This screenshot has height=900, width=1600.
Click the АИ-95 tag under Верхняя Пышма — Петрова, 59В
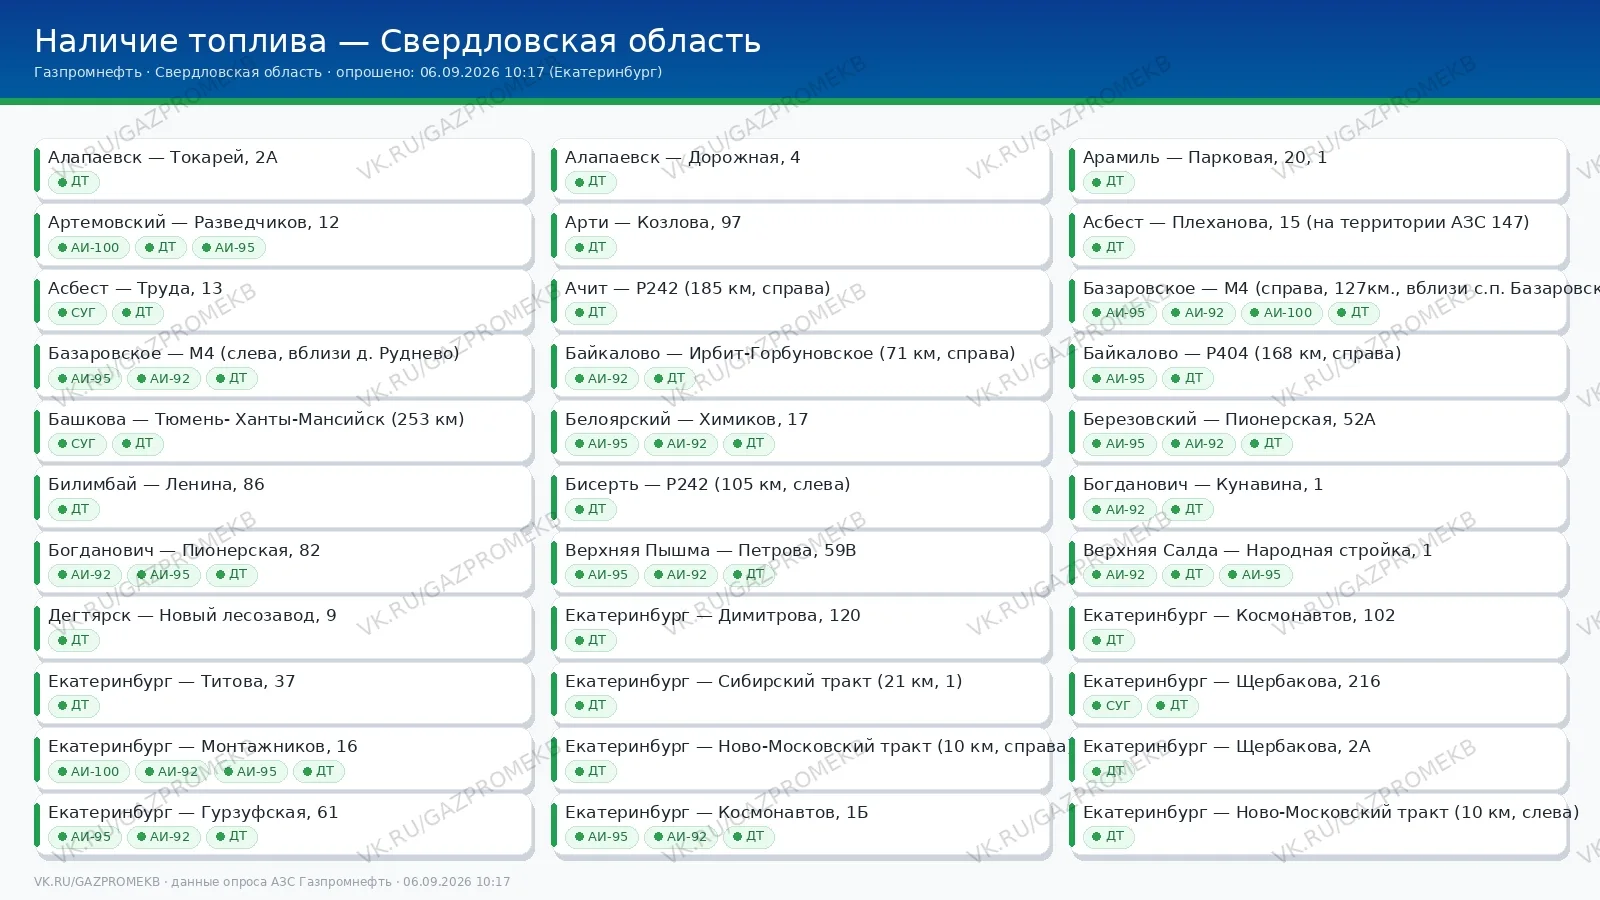tap(602, 575)
